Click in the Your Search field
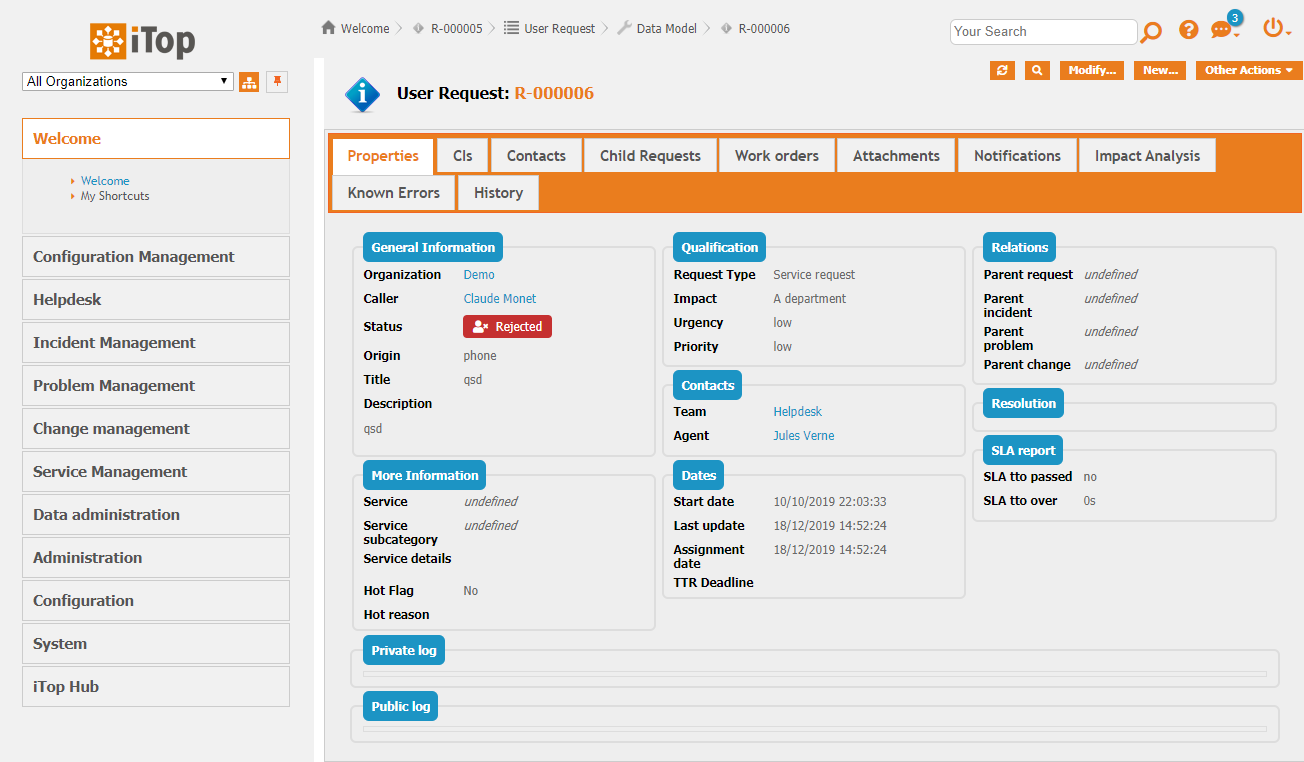 tap(1042, 32)
